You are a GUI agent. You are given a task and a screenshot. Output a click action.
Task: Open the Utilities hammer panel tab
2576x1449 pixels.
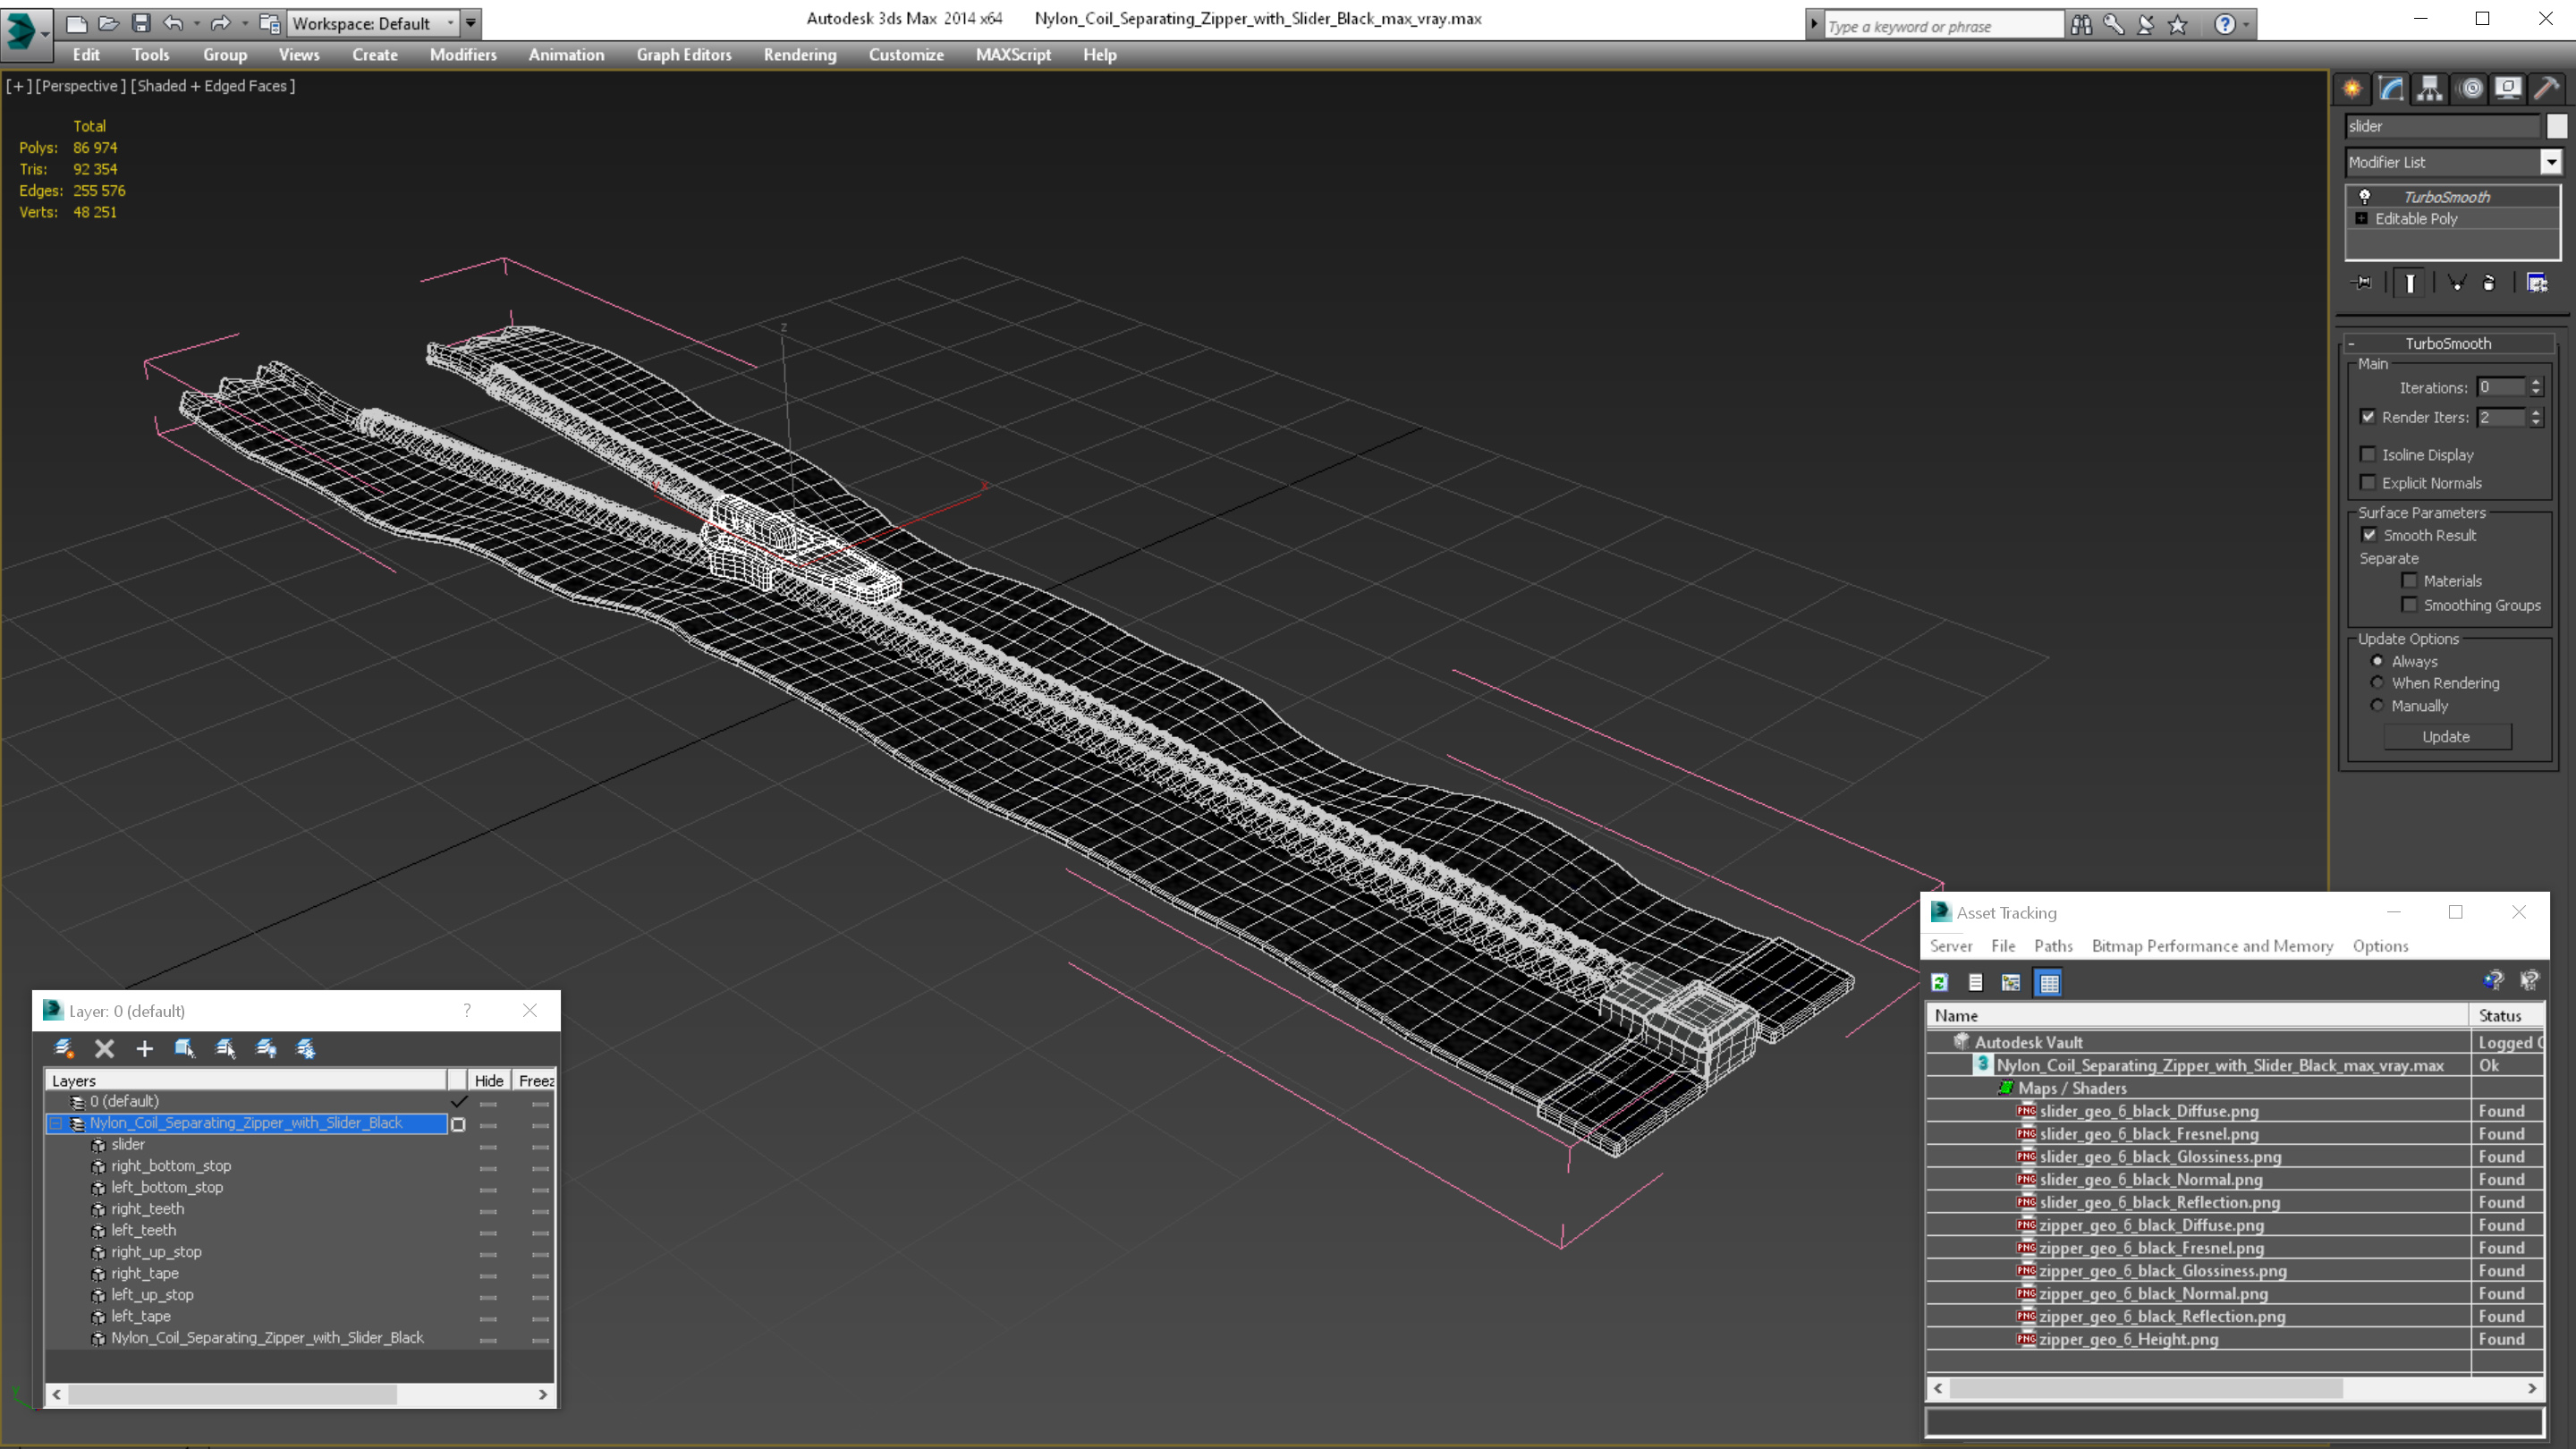[x=2546, y=89]
